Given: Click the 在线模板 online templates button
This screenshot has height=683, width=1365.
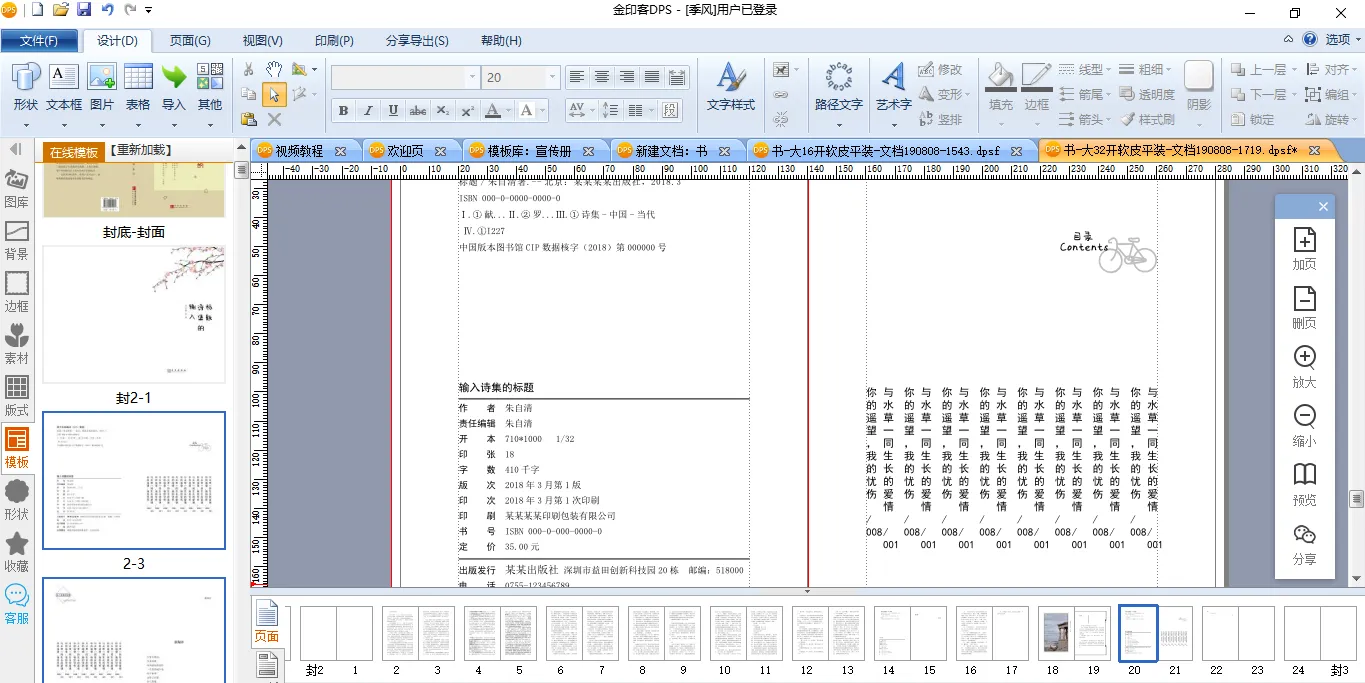Looking at the screenshot, I should click(x=74, y=152).
